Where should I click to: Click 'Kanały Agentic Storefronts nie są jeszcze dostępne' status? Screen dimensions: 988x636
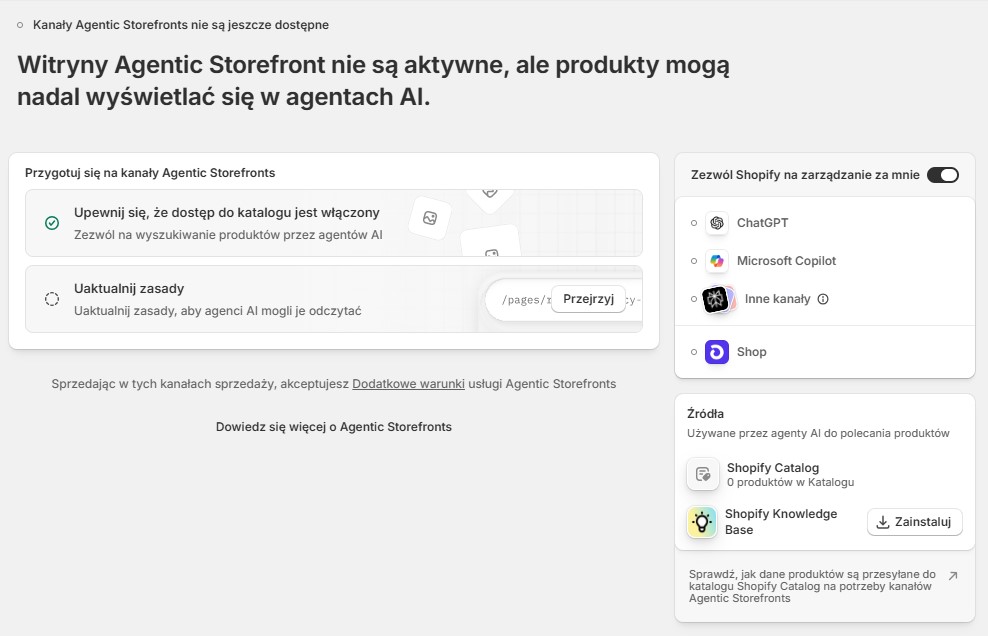tap(181, 25)
